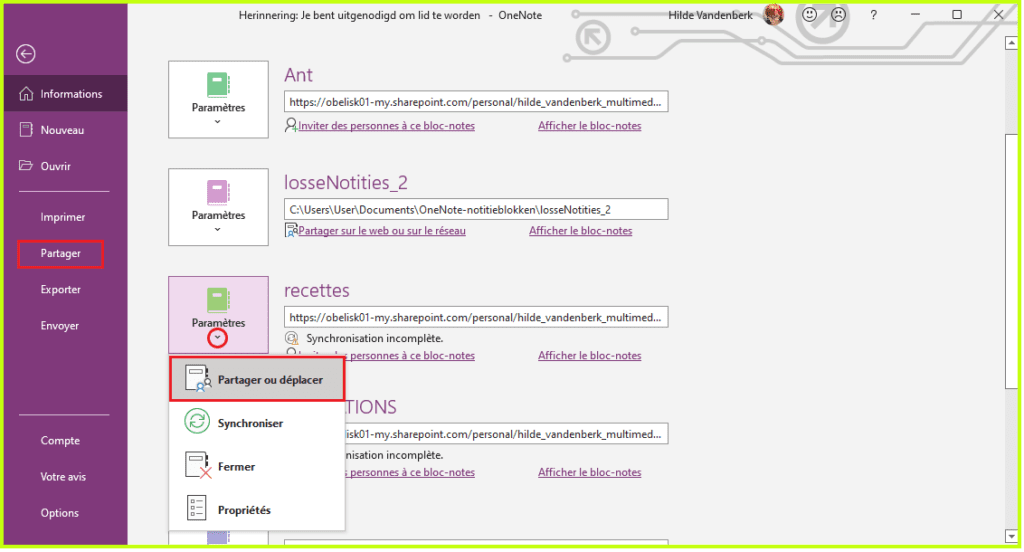
Task: Expand Paramètres chevron for Ant notebook
Action: click(217, 122)
